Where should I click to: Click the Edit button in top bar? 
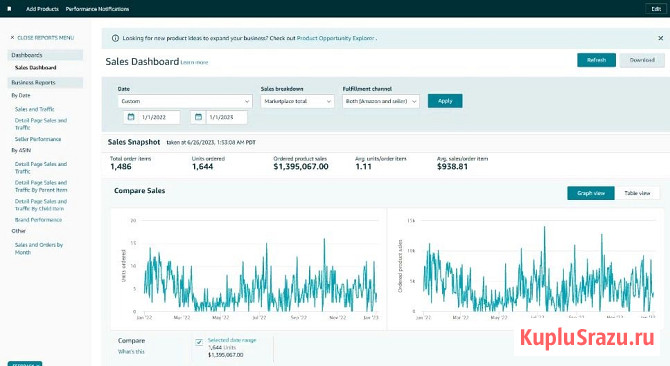tap(656, 9)
